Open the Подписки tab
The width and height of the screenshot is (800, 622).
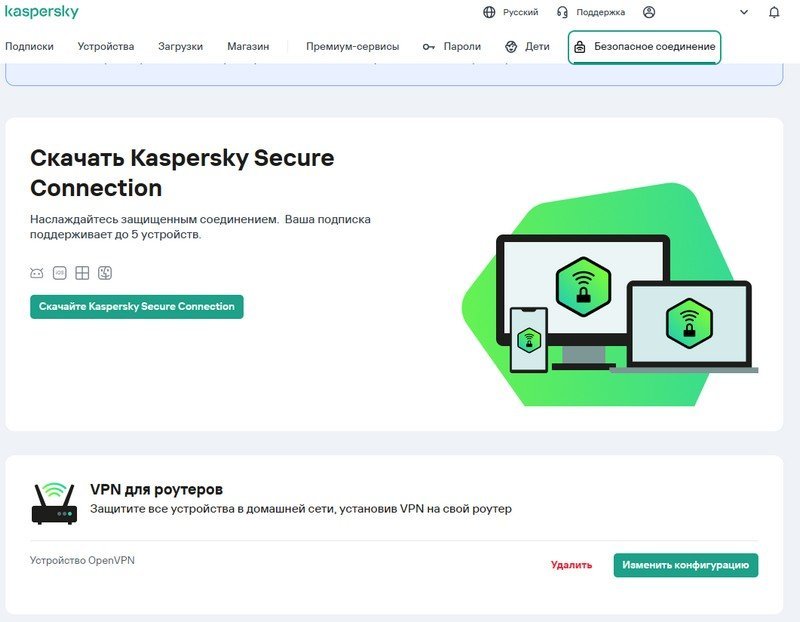[29, 47]
